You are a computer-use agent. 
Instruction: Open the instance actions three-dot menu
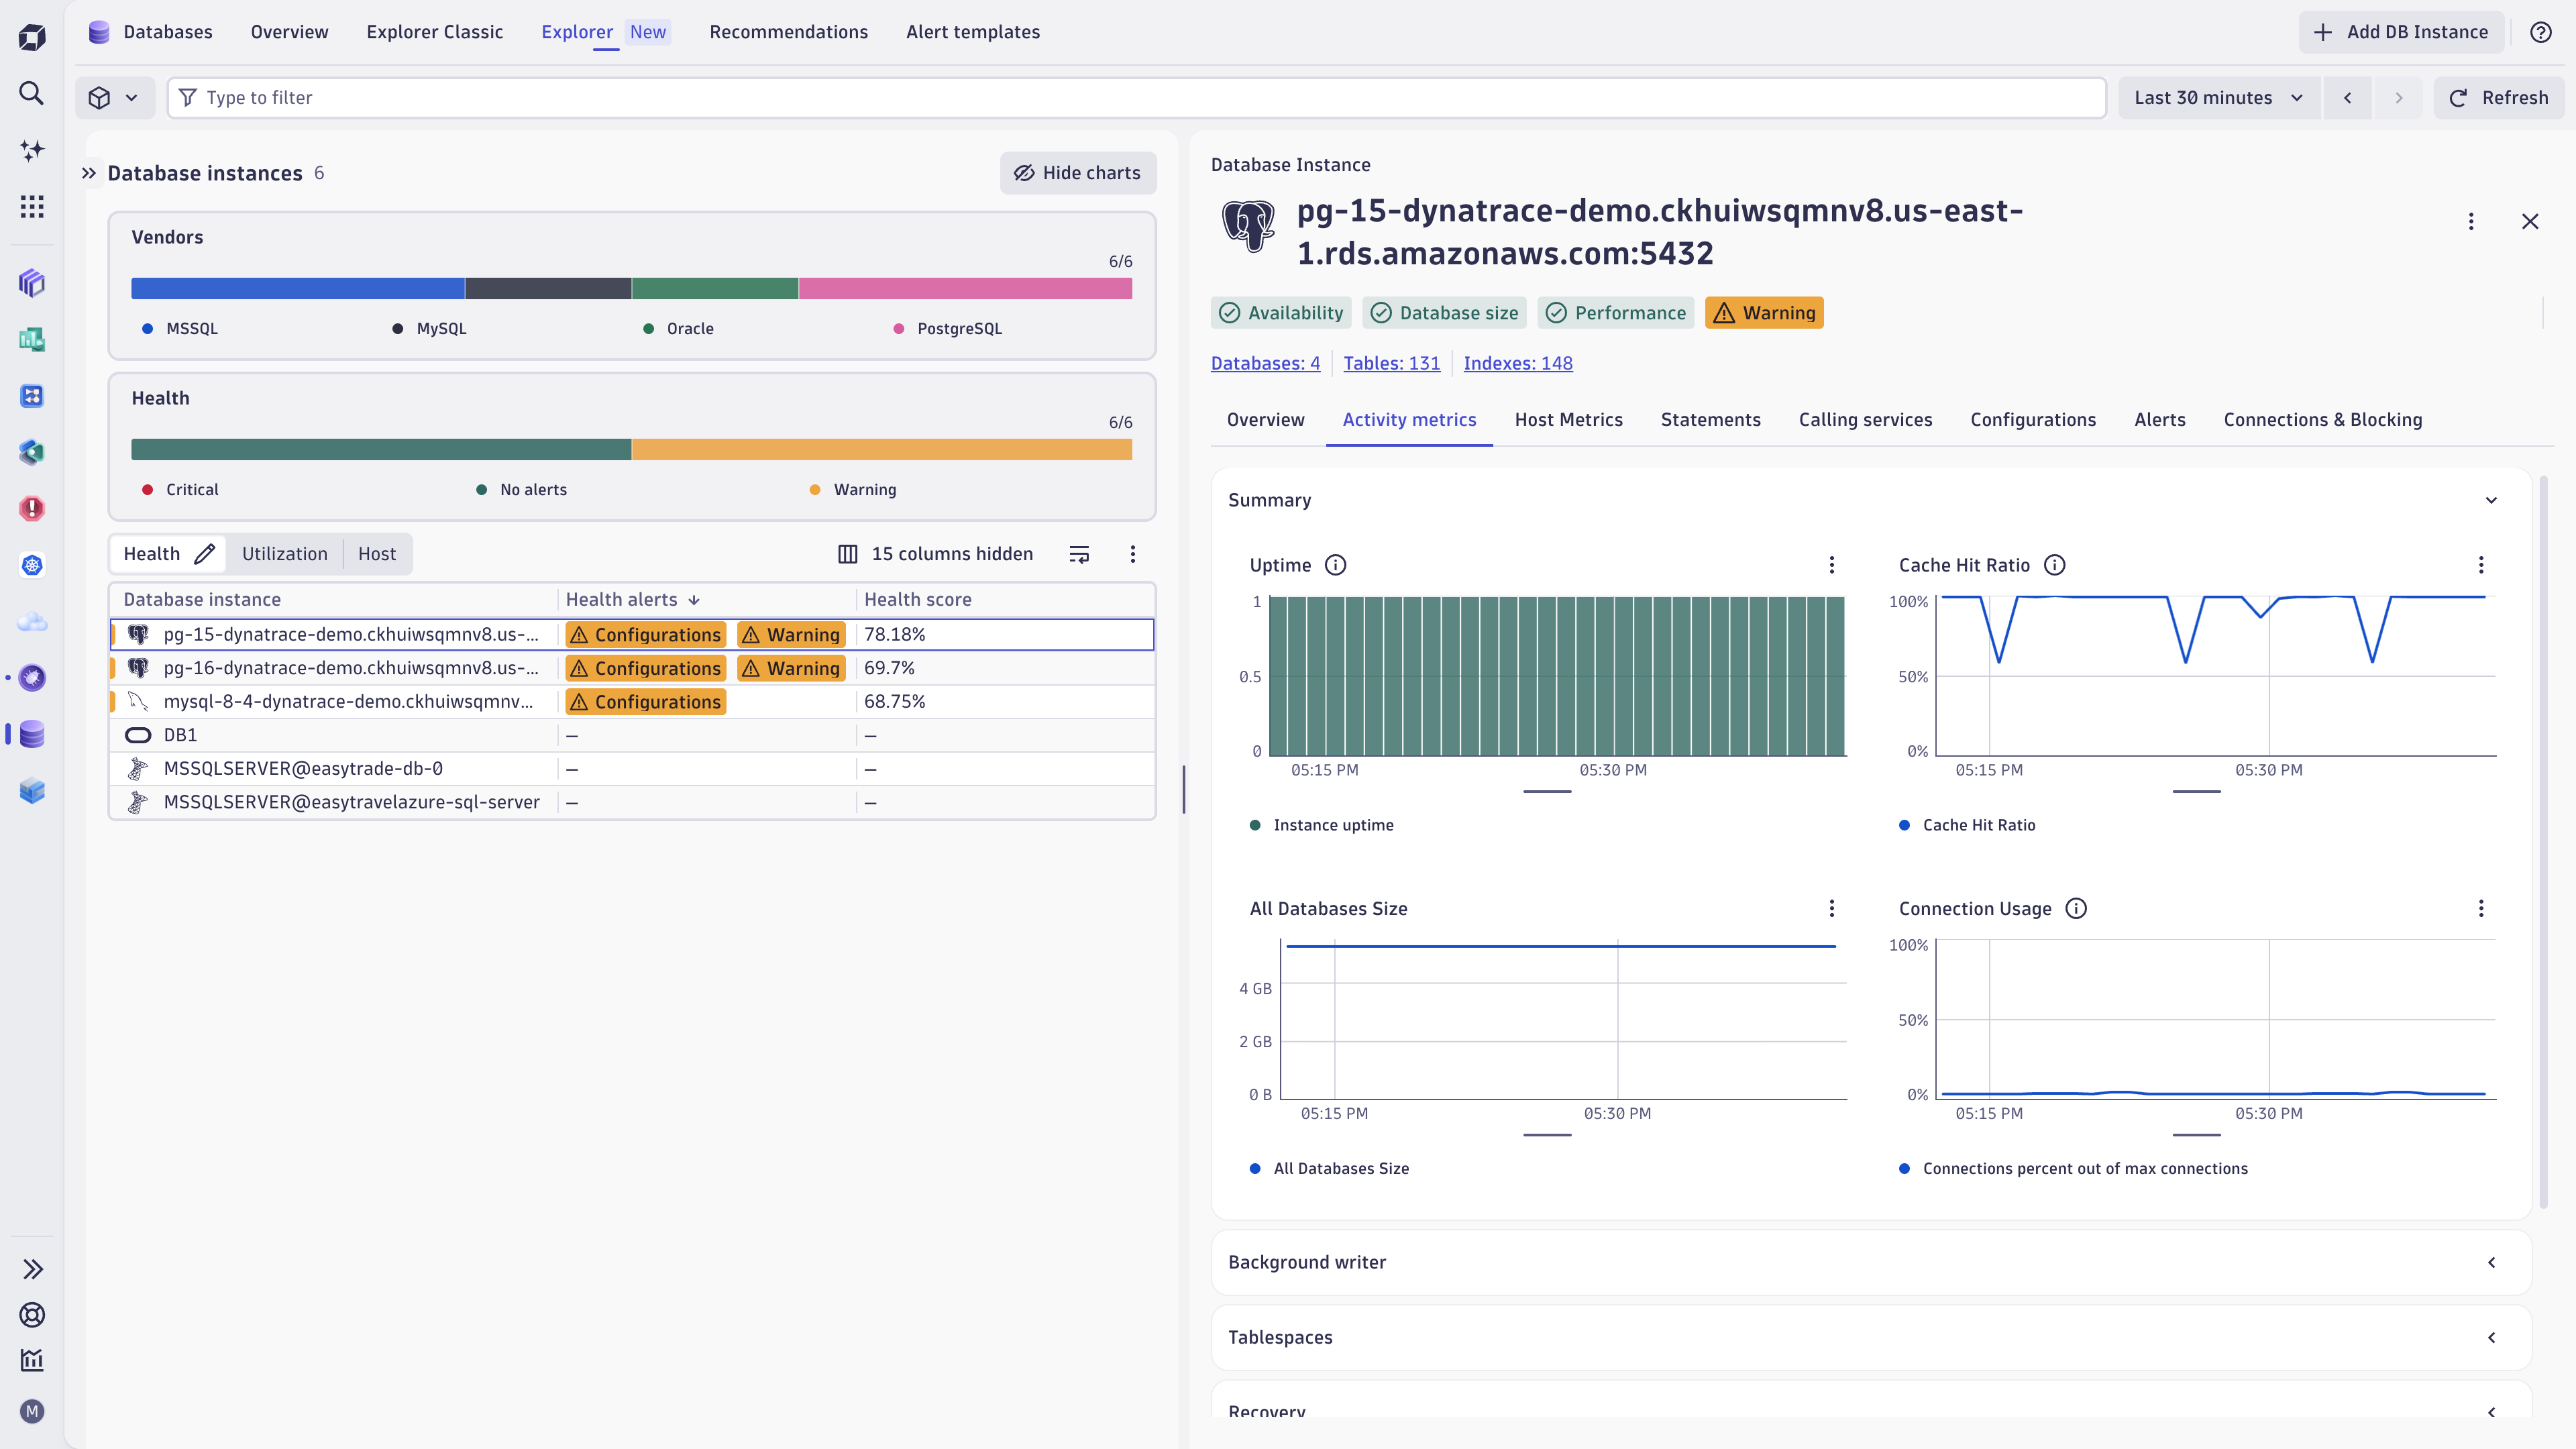pos(2471,221)
